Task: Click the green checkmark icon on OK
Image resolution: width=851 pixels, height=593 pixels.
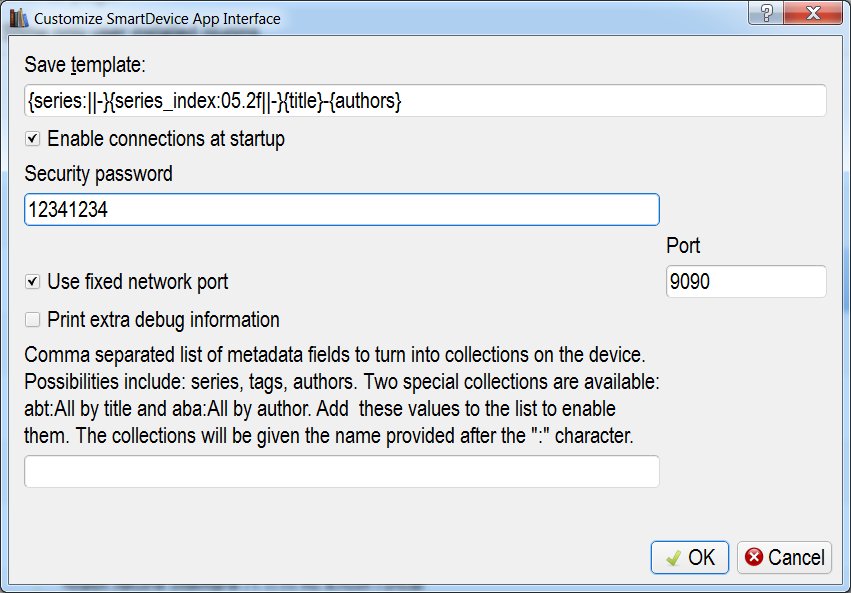Action: [x=674, y=558]
